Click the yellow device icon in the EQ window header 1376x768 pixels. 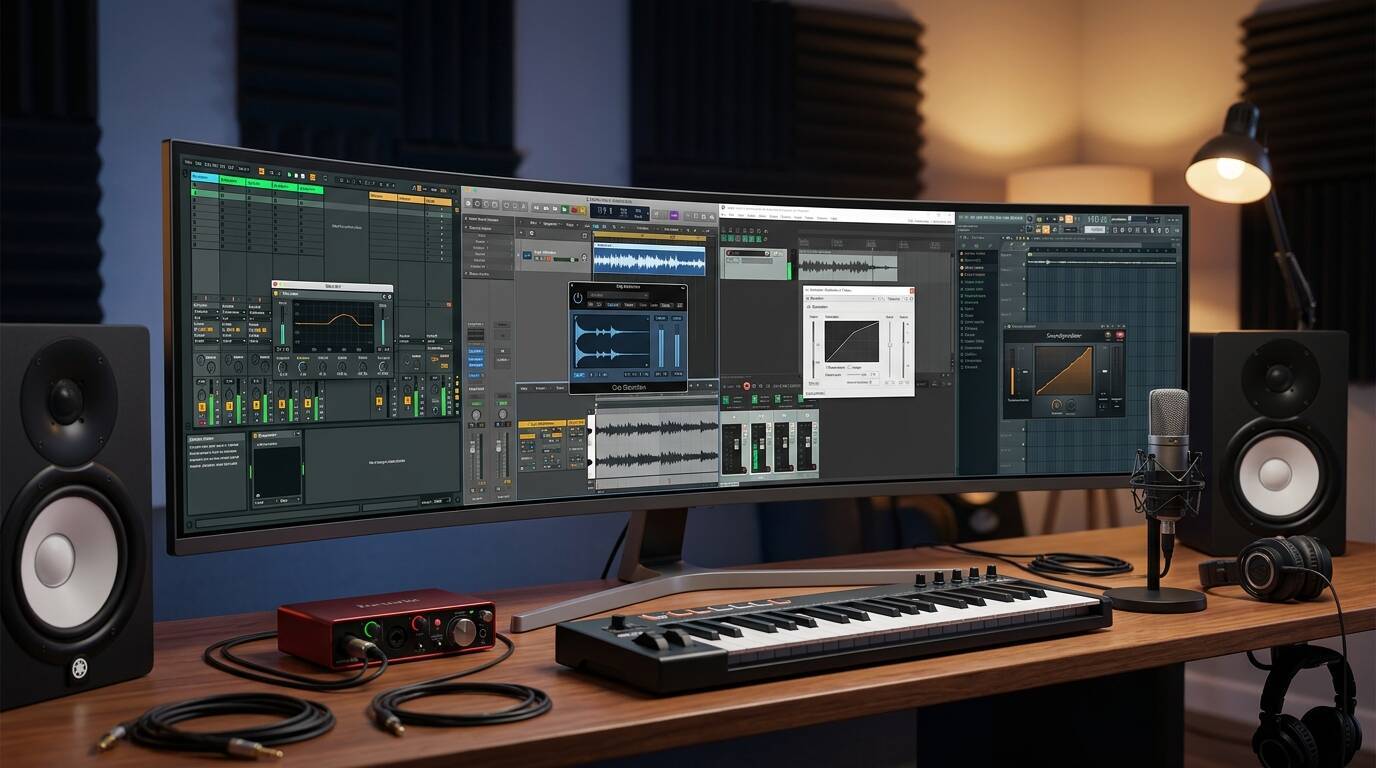click(x=278, y=293)
